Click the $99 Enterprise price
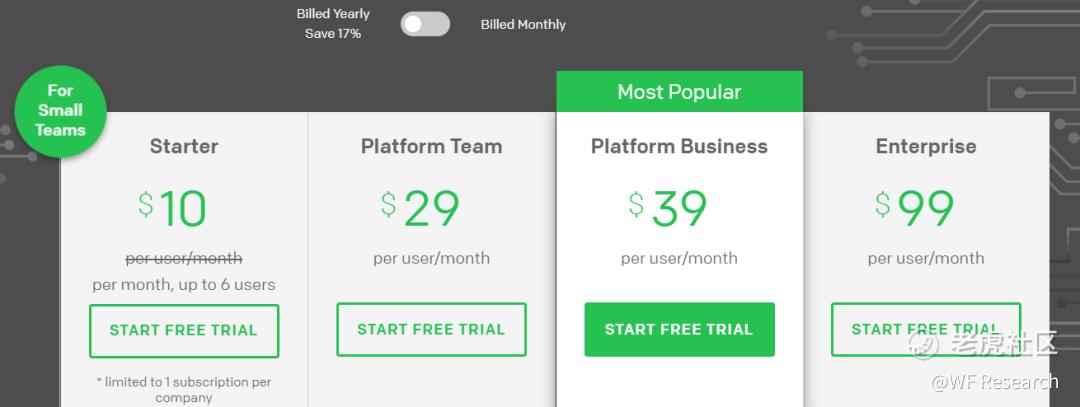The width and height of the screenshot is (1080, 407). click(x=915, y=208)
